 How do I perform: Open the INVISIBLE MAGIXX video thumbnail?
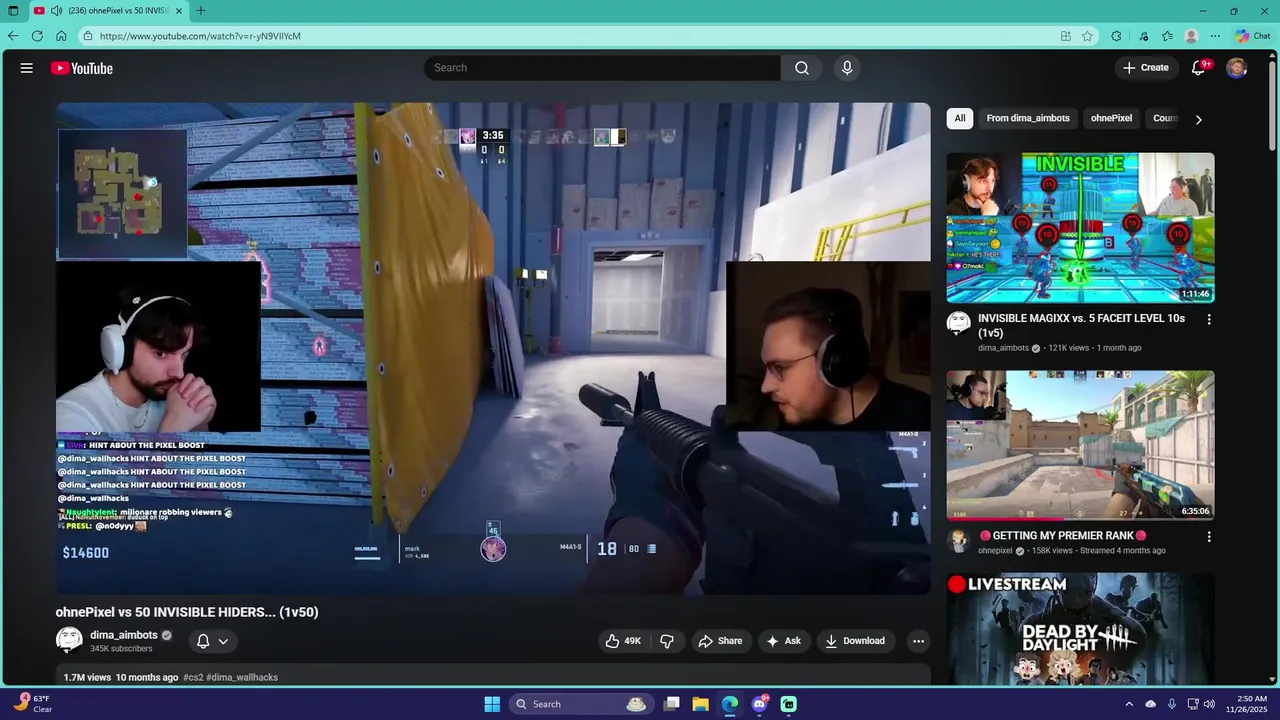click(x=1081, y=227)
